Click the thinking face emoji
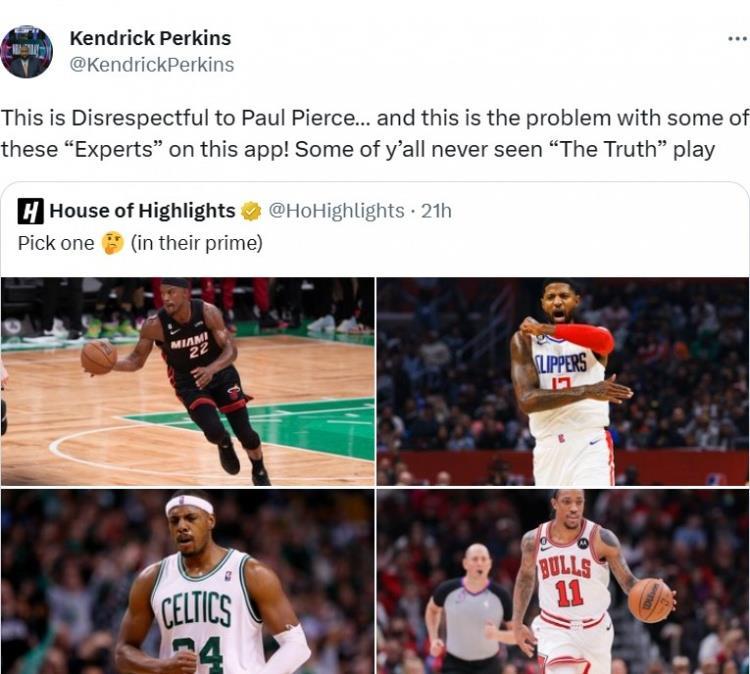750x674 pixels. point(112,243)
